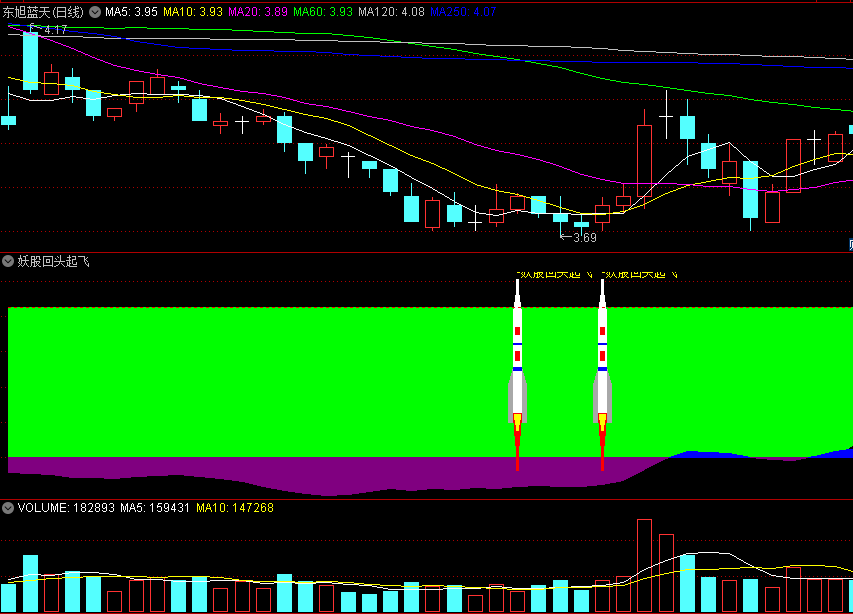853x614 pixels.
Task: Click the yellow MA10: 3.93 label
Action: click(193, 12)
